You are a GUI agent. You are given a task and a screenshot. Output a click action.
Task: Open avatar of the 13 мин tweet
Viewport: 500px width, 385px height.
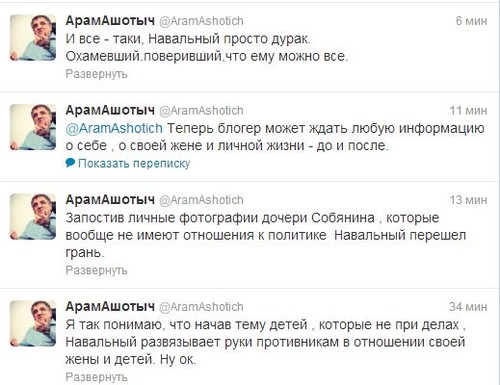pos(33,217)
